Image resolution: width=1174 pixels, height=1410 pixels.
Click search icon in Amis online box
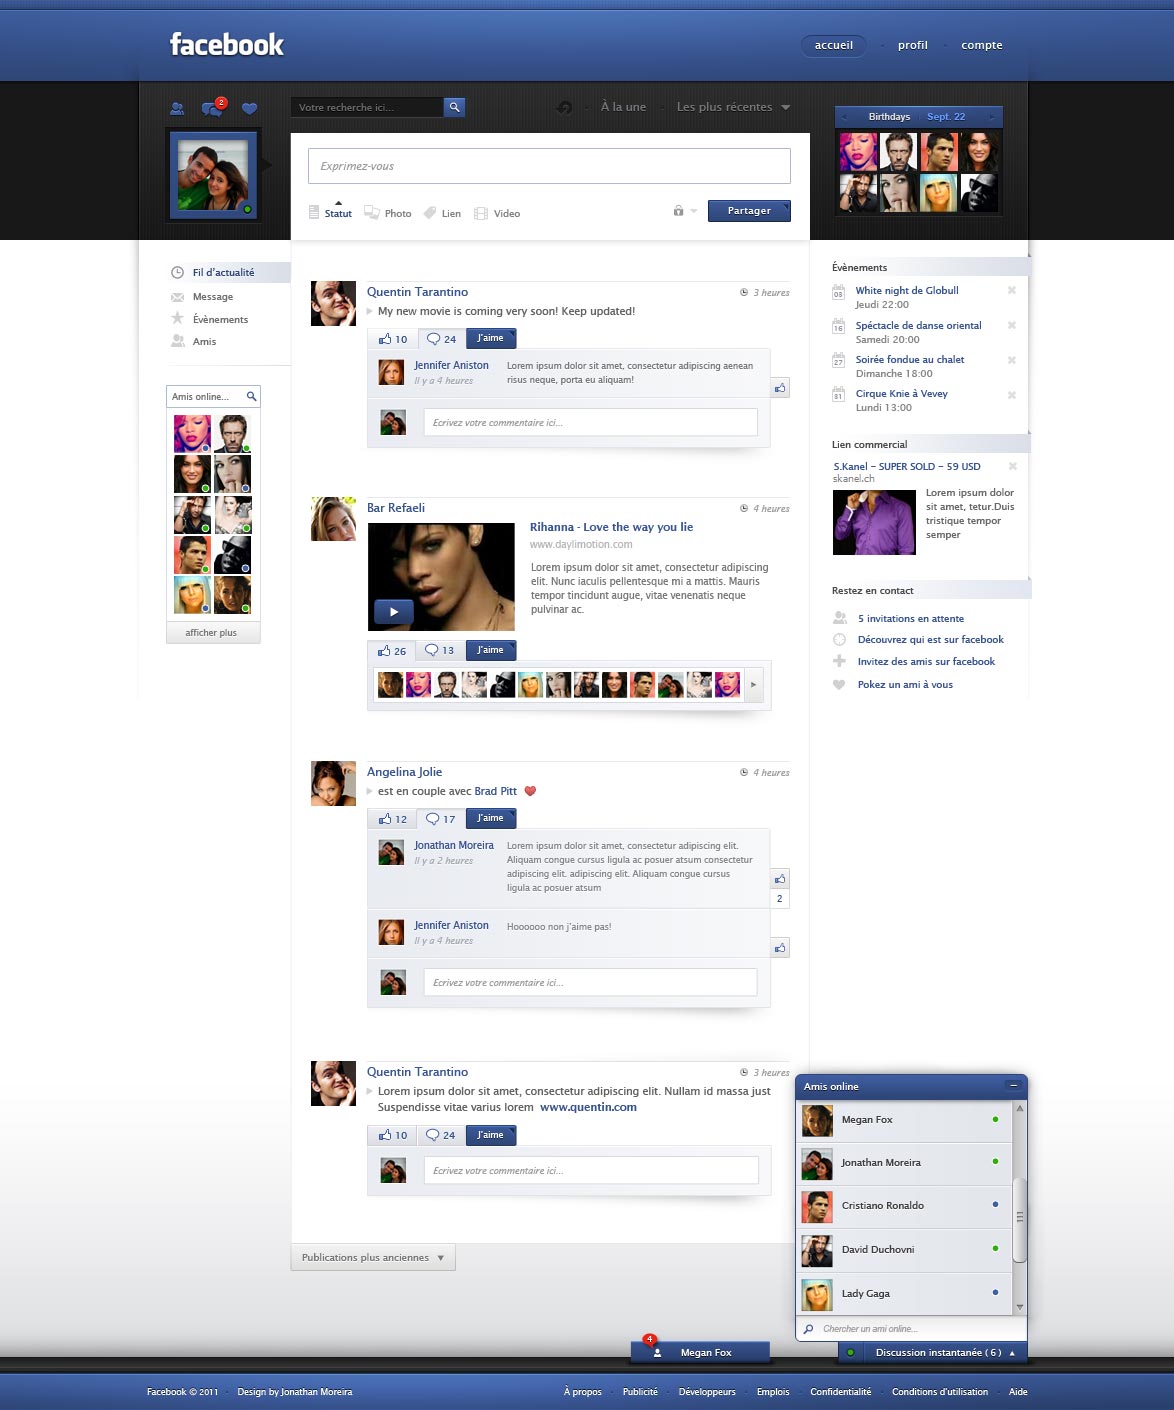(252, 396)
